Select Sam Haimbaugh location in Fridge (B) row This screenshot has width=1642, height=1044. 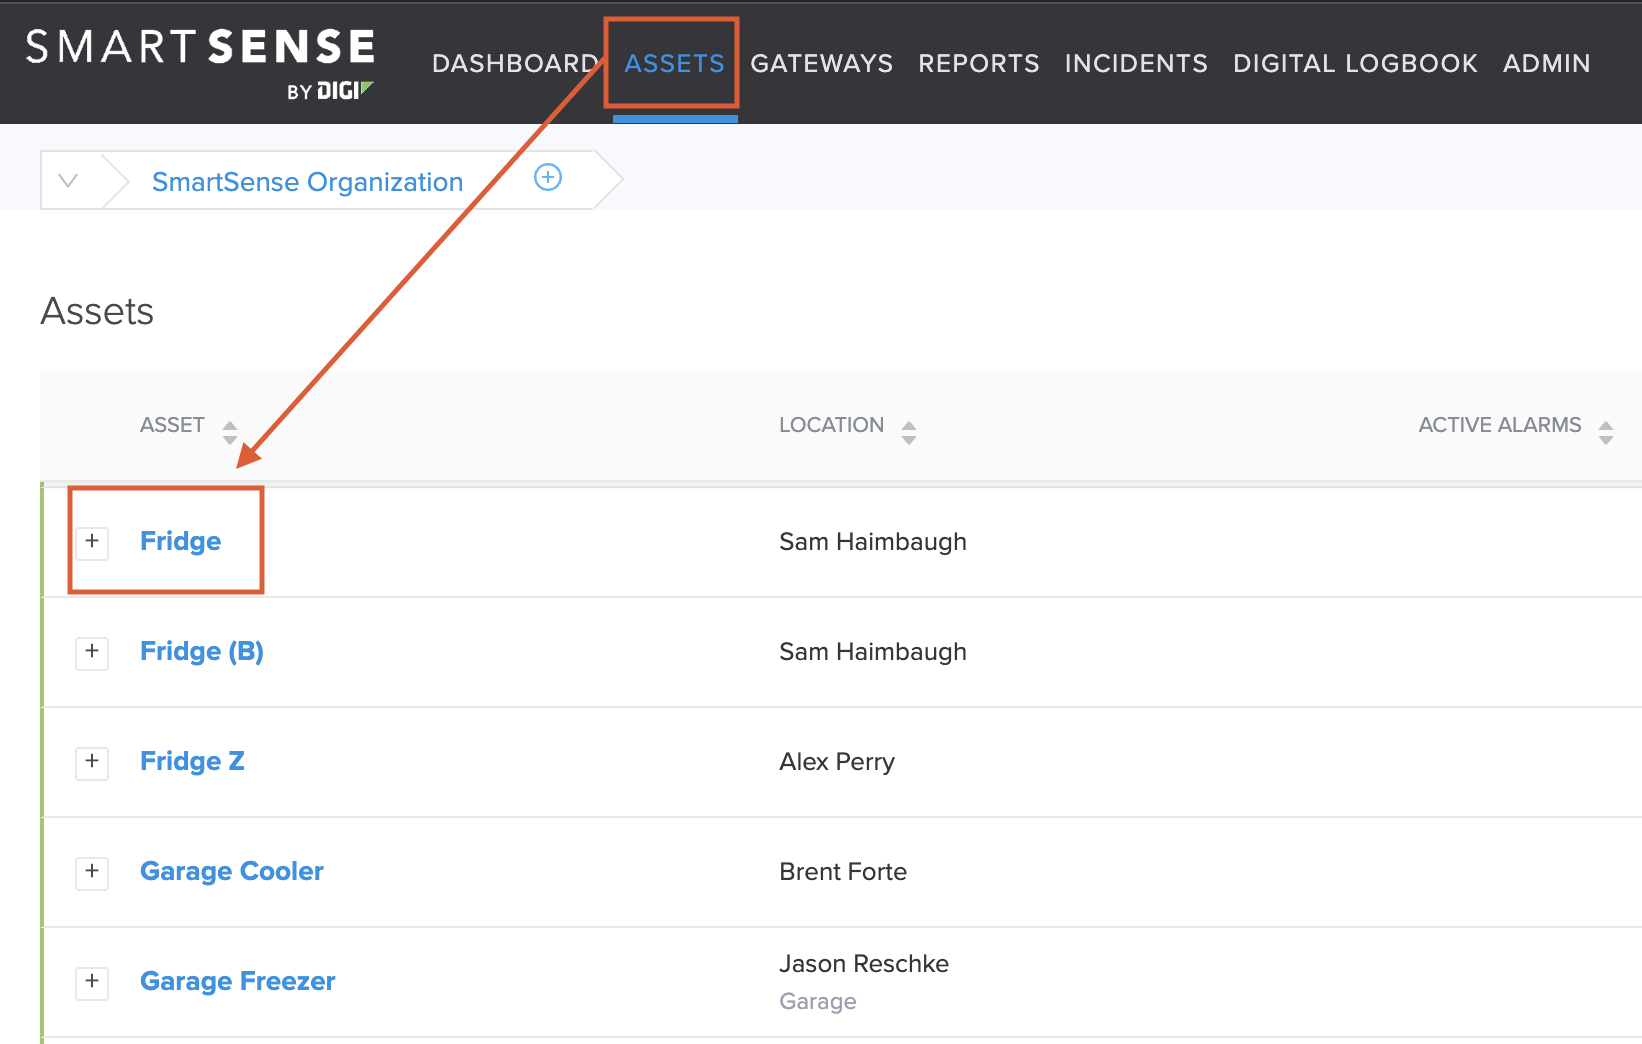[x=873, y=651]
